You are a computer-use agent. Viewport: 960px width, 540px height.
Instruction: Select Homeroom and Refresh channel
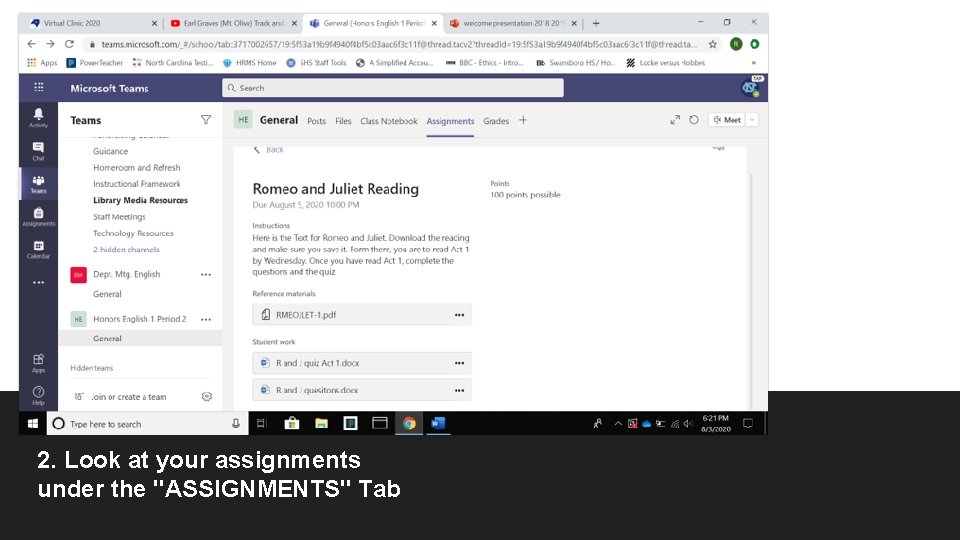tap(137, 167)
